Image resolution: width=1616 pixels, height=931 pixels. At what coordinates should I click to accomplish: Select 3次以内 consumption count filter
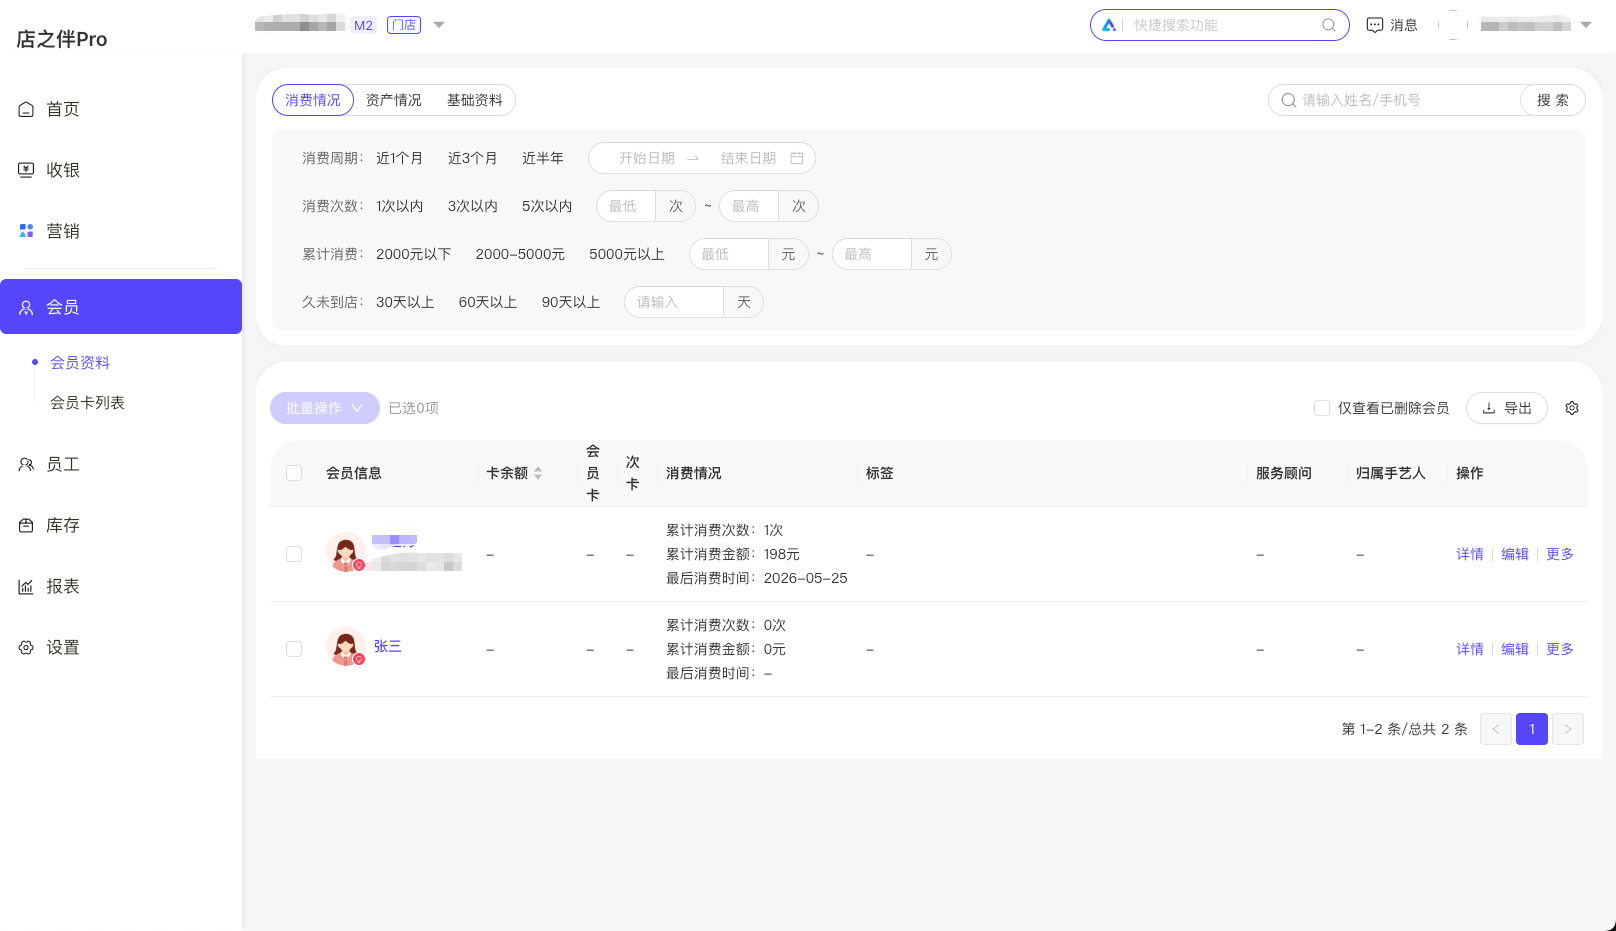(472, 206)
